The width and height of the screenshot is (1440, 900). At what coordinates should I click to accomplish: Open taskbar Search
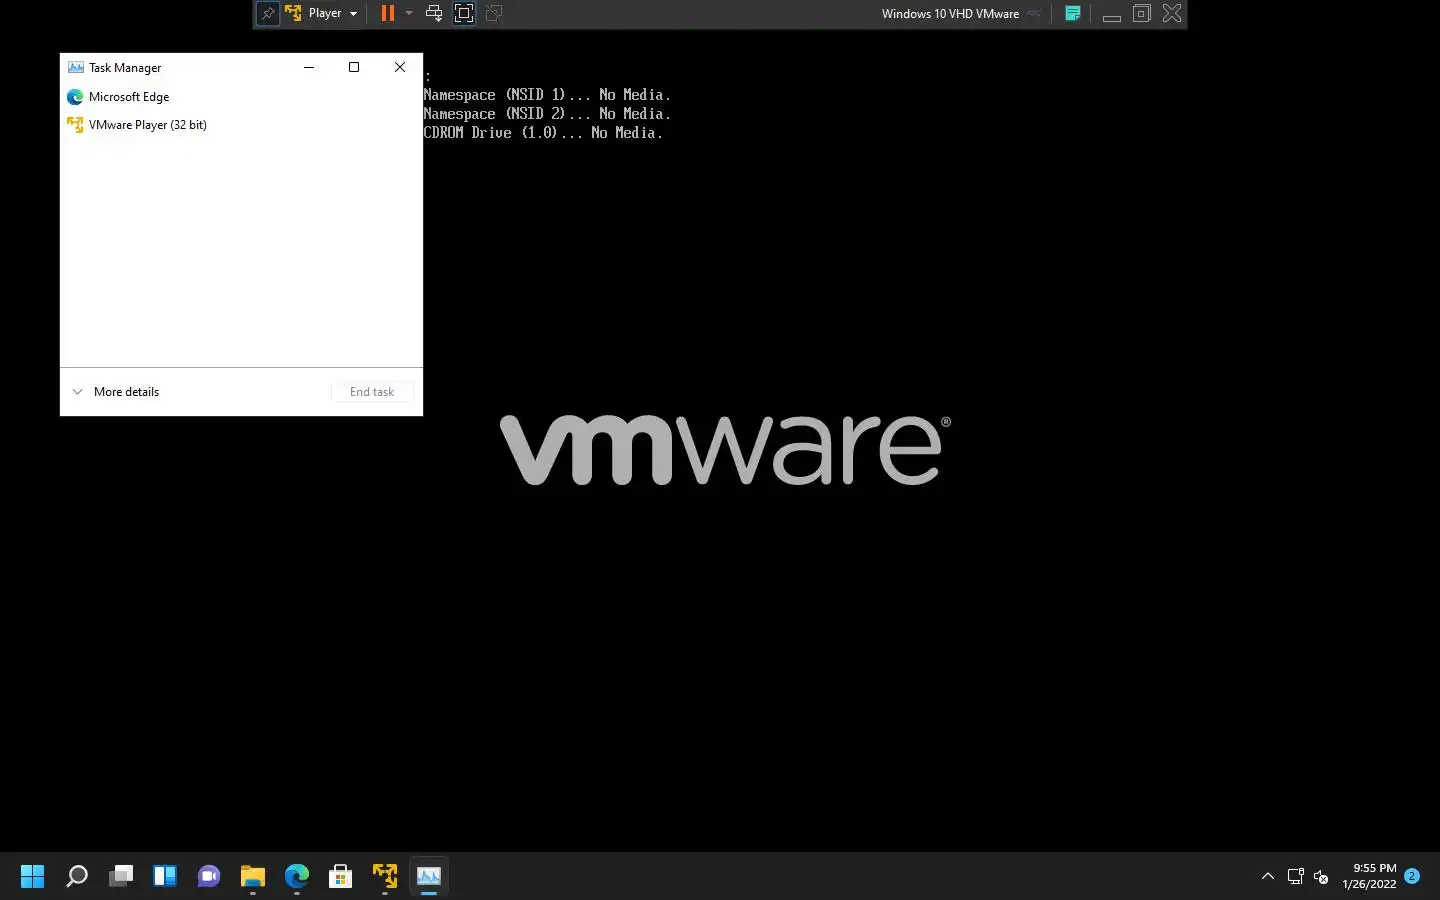[x=77, y=877]
